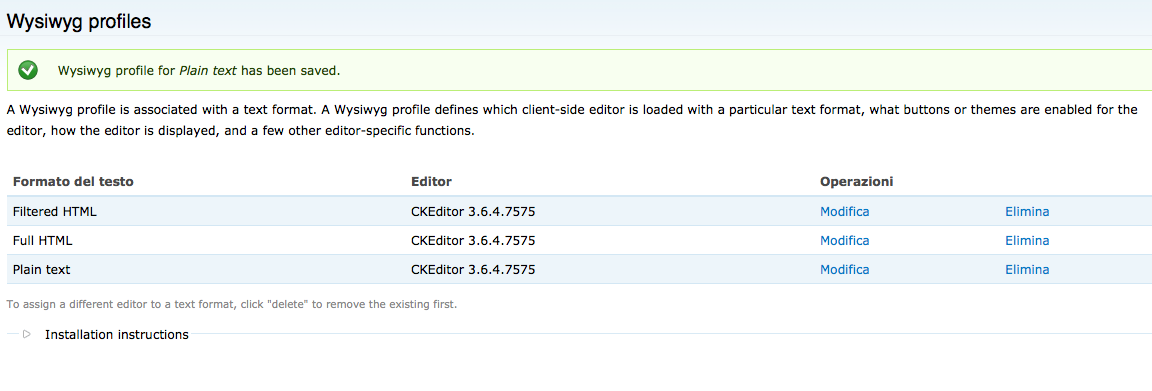Click CKEditor version in Filtered HTML row
The height and width of the screenshot is (391, 1152).
point(472,212)
